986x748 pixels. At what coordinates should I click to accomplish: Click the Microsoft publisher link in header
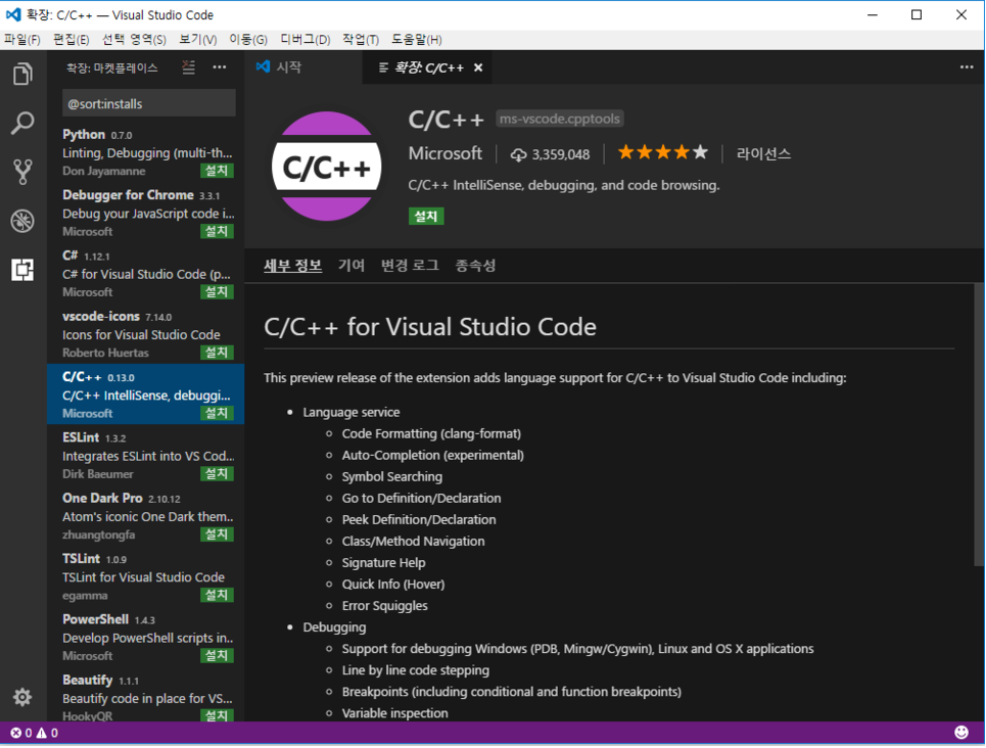point(445,153)
